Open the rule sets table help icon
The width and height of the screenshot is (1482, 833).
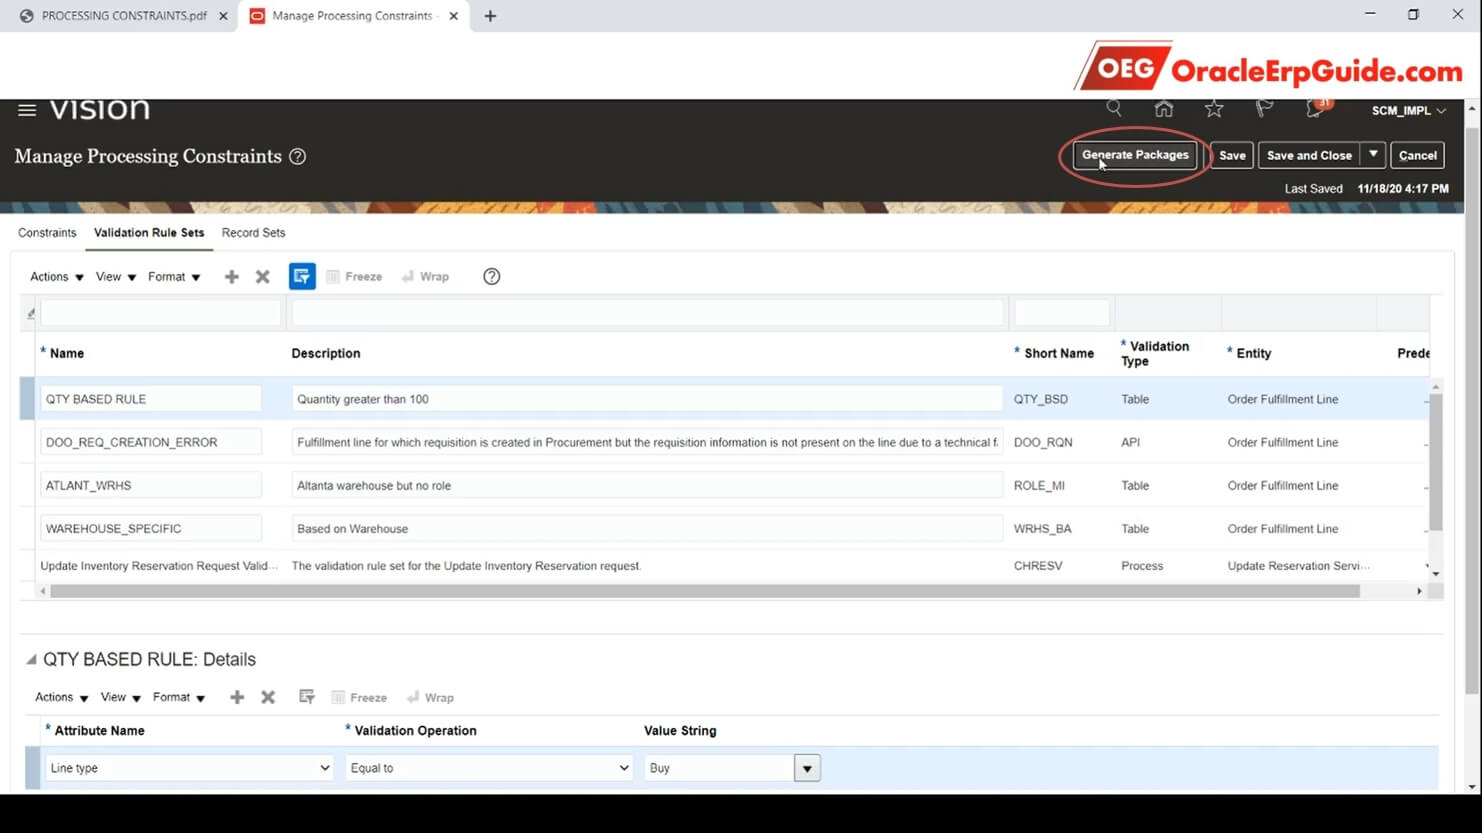coord(492,277)
